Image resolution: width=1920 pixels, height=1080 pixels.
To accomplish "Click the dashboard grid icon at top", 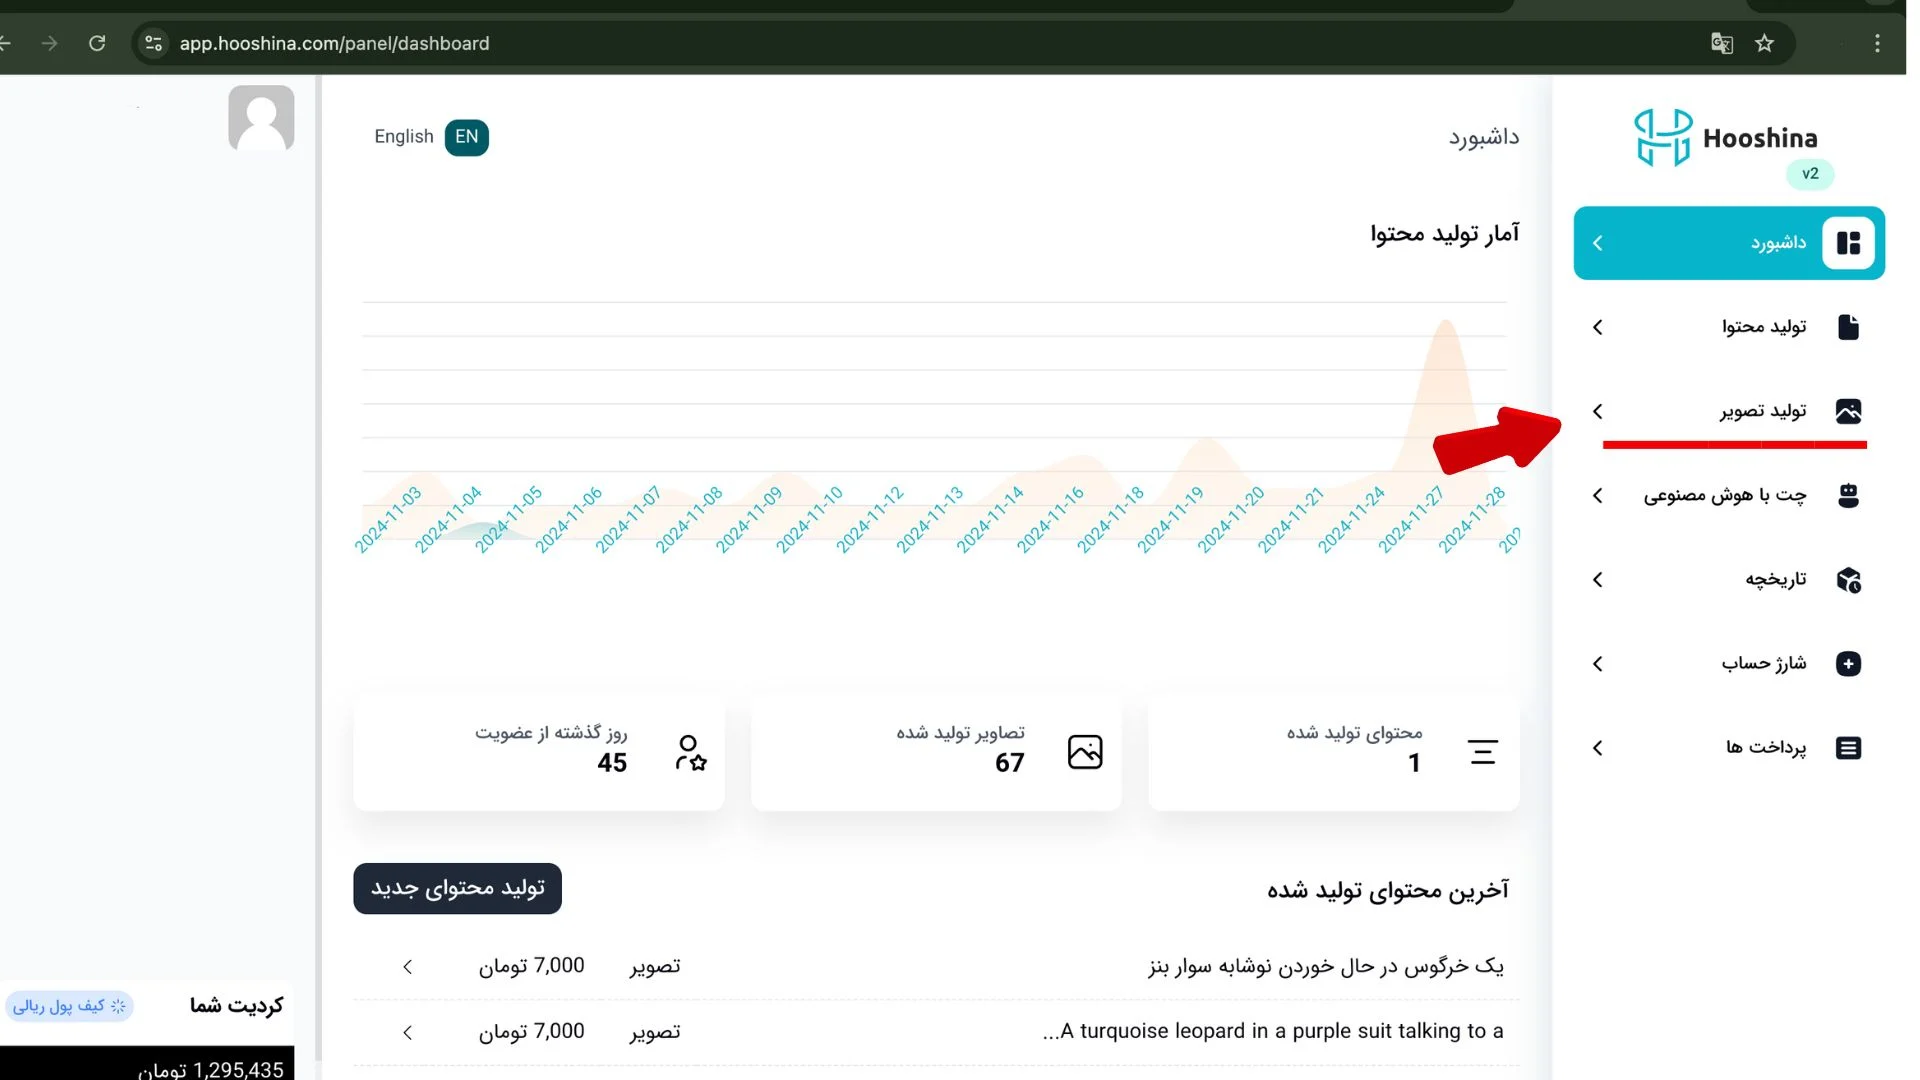I will 1847,243.
